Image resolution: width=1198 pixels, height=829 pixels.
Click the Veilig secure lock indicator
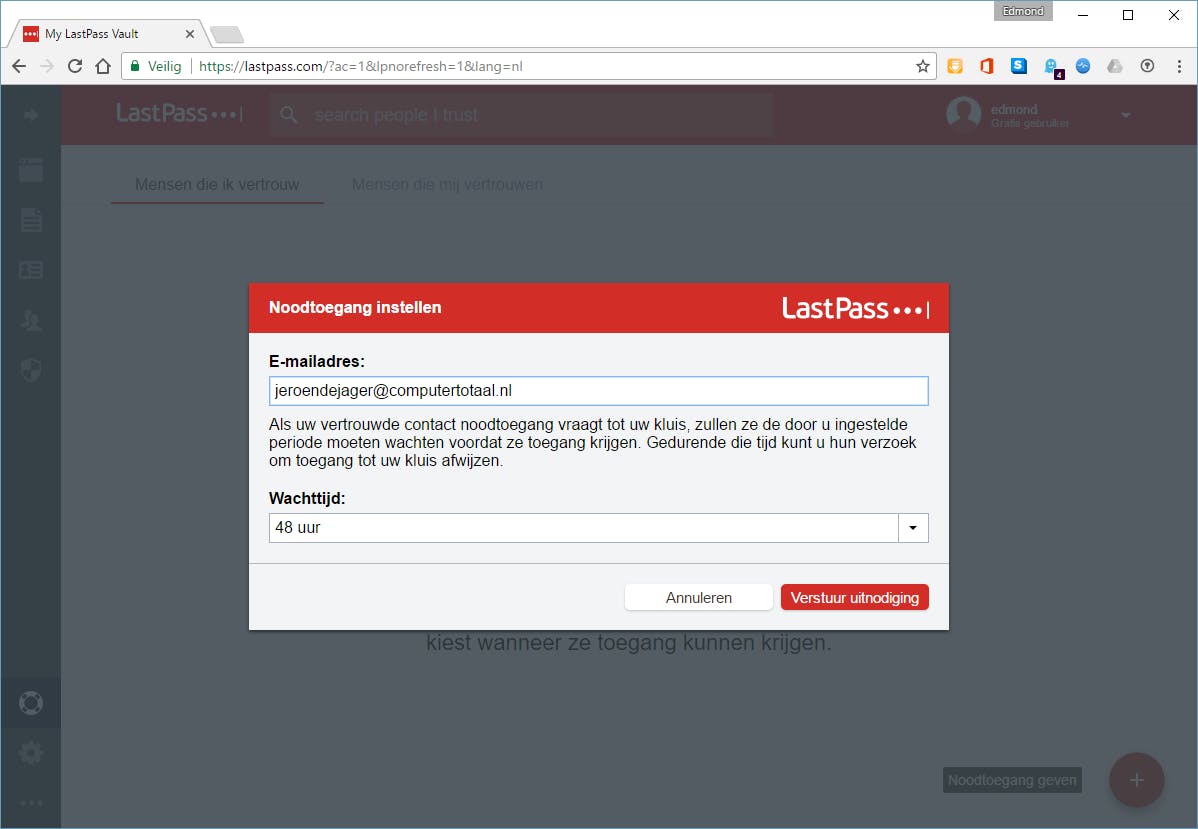pyautogui.click(x=156, y=66)
